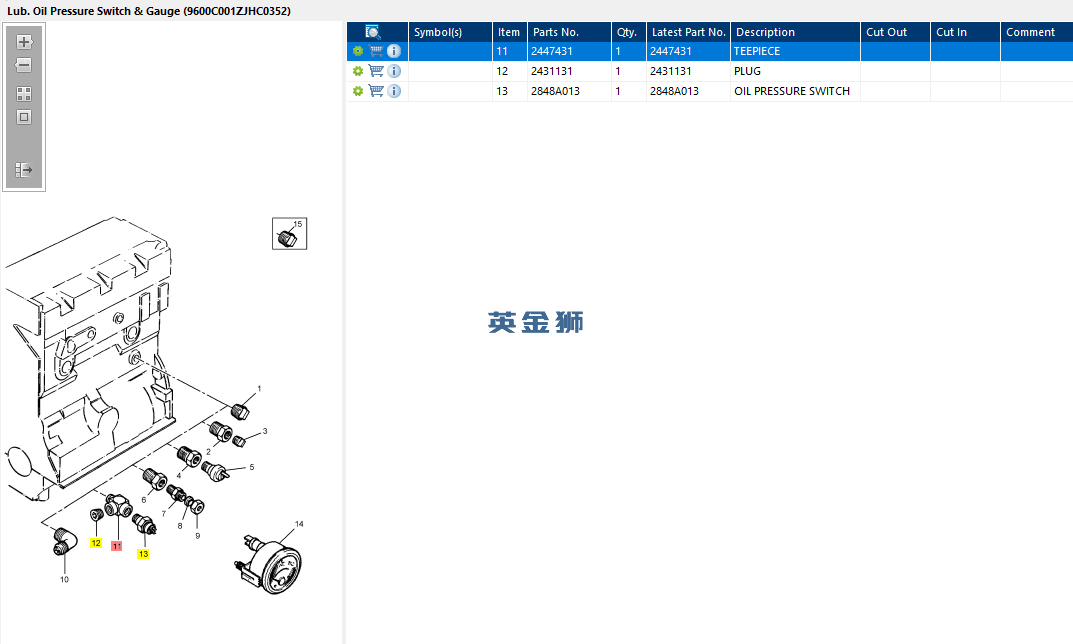
Task: Add PLUG 2431131 to cart
Action: click(x=376, y=70)
